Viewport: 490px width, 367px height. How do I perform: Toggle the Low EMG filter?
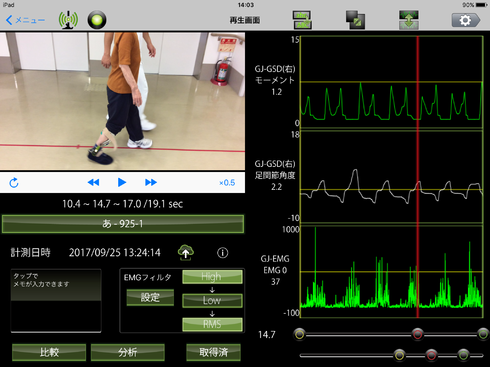click(212, 300)
